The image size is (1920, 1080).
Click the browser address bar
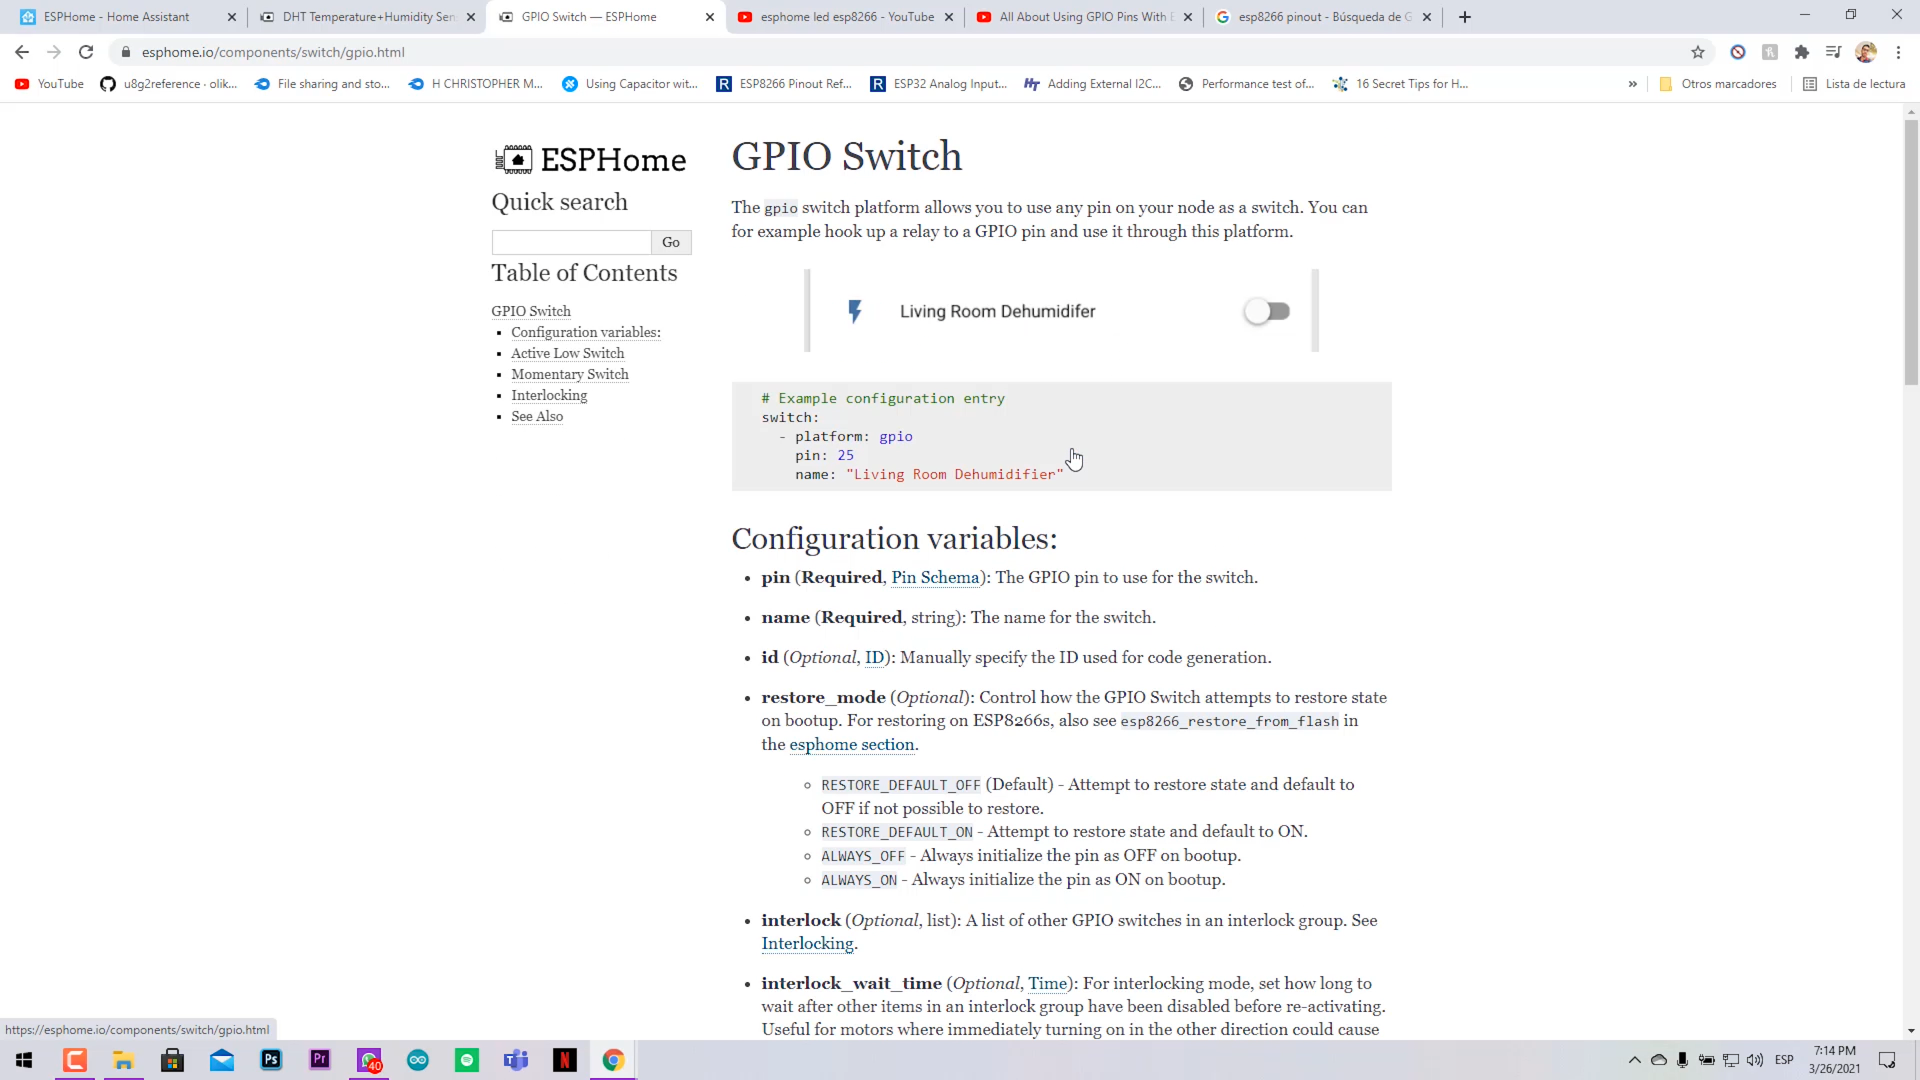coord(900,52)
